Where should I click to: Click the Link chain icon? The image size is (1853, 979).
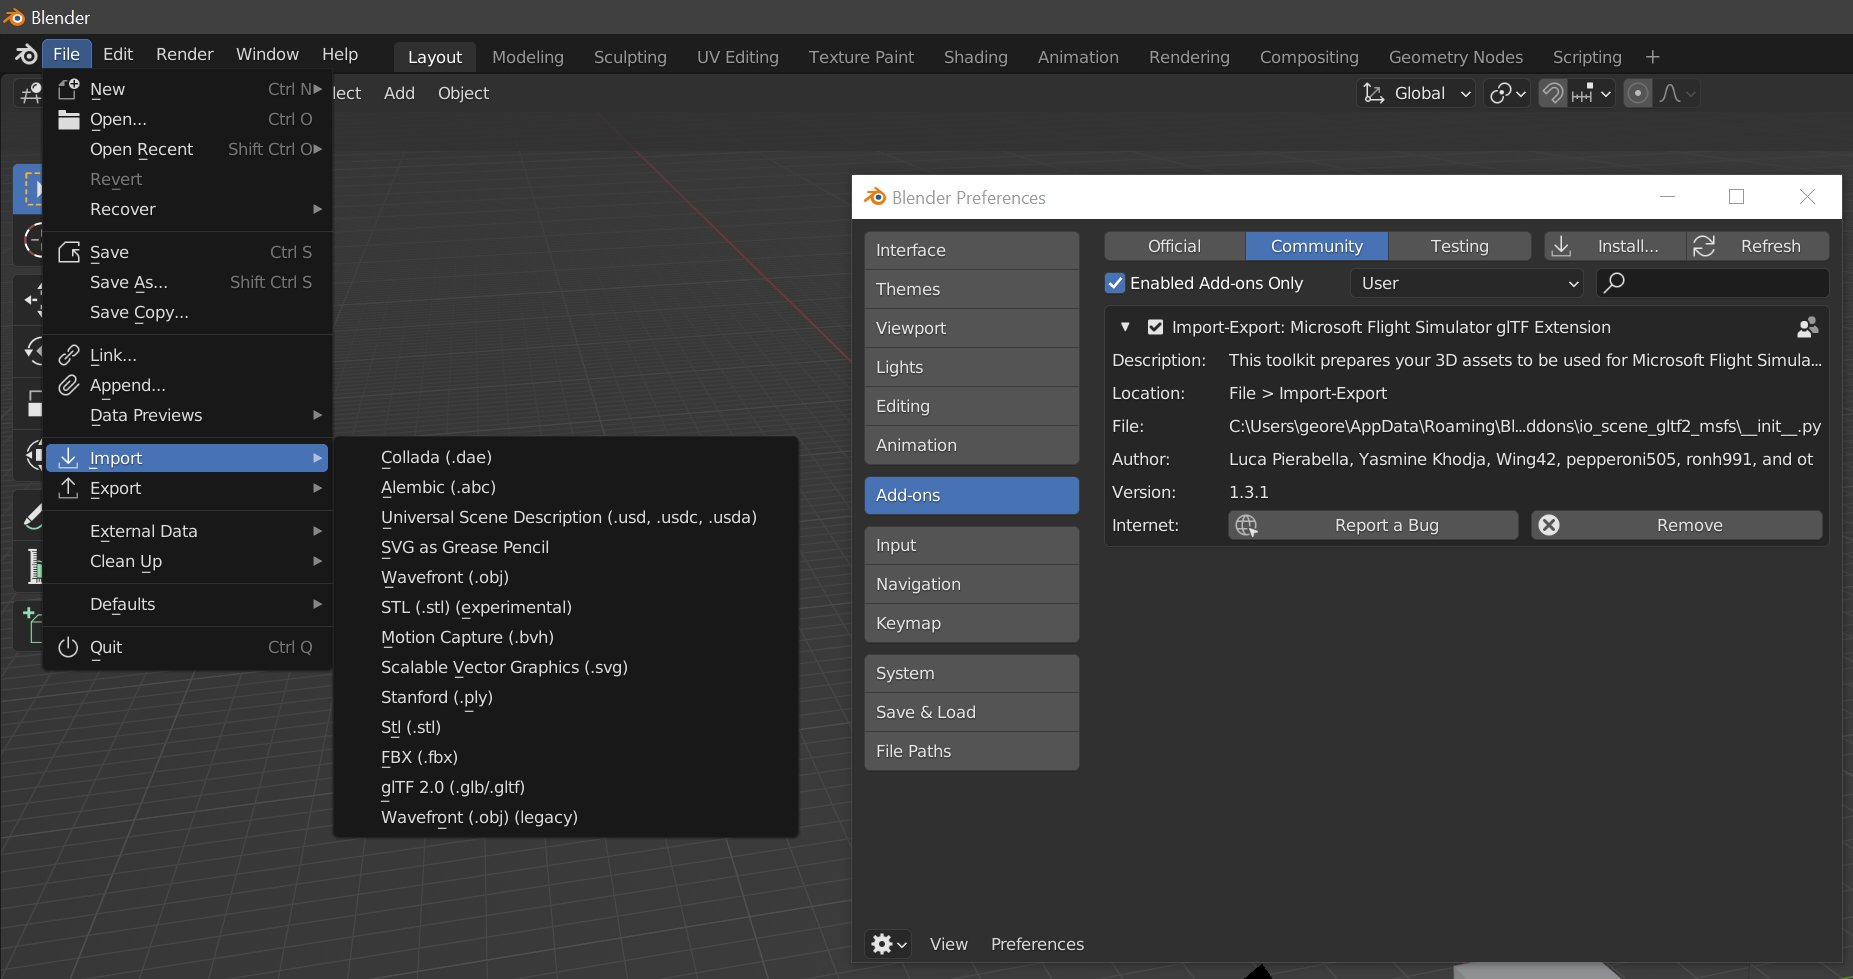(68, 355)
